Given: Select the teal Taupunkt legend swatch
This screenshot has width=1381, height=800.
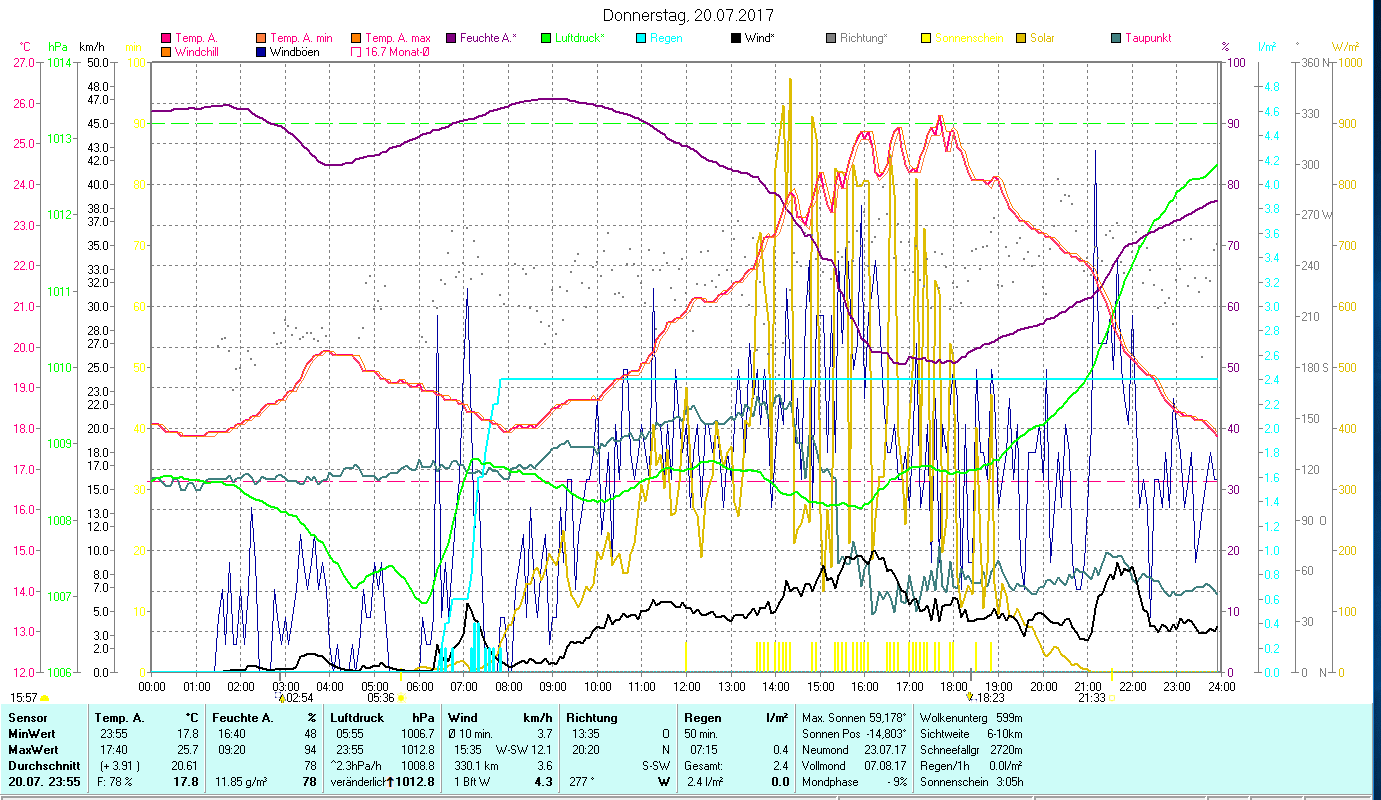Looking at the screenshot, I should point(1115,38).
